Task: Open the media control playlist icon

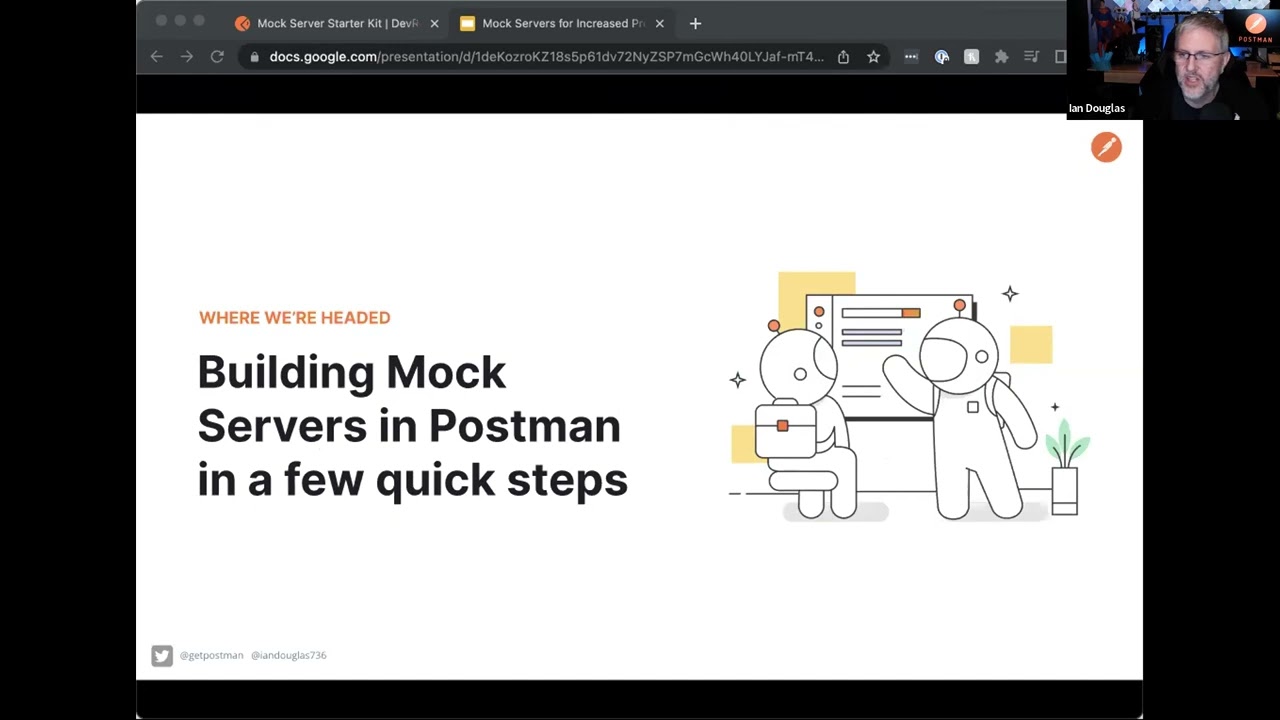Action: click(x=1031, y=57)
